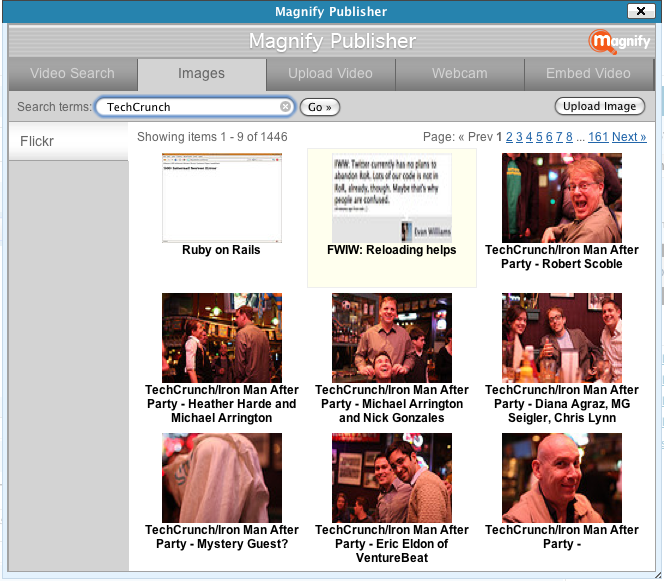This screenshot has height=581, width=664.
Task: Select the Webcam tab
Action: [459, 74]
